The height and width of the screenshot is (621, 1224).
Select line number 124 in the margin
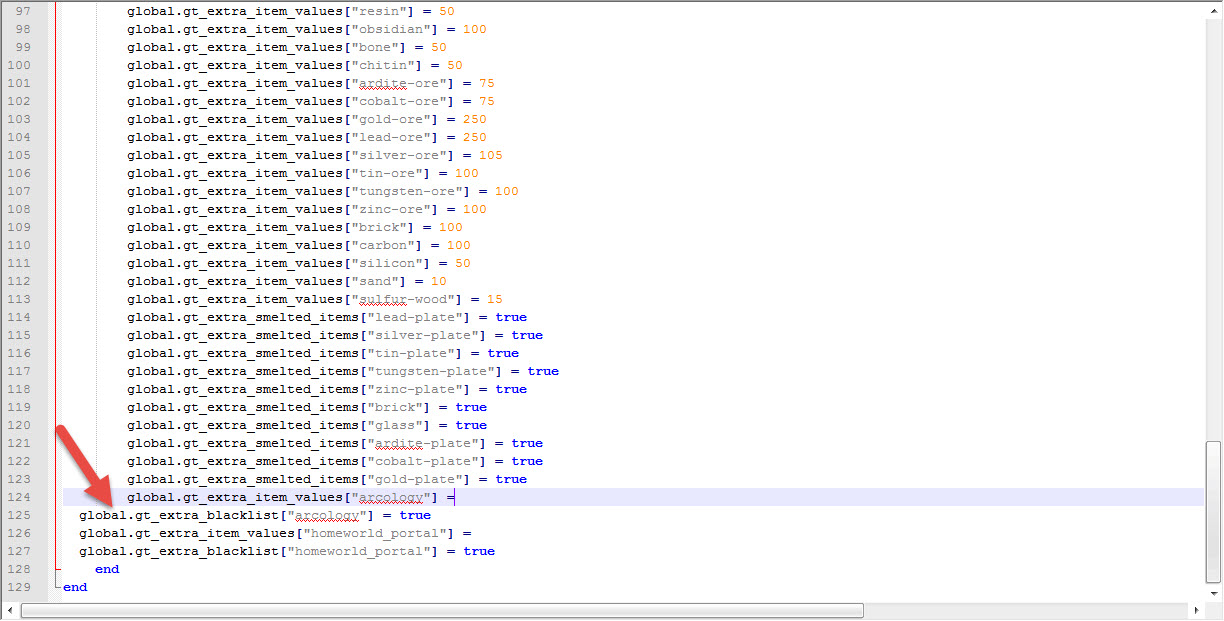pyautogui.click(x=18, y=497)
